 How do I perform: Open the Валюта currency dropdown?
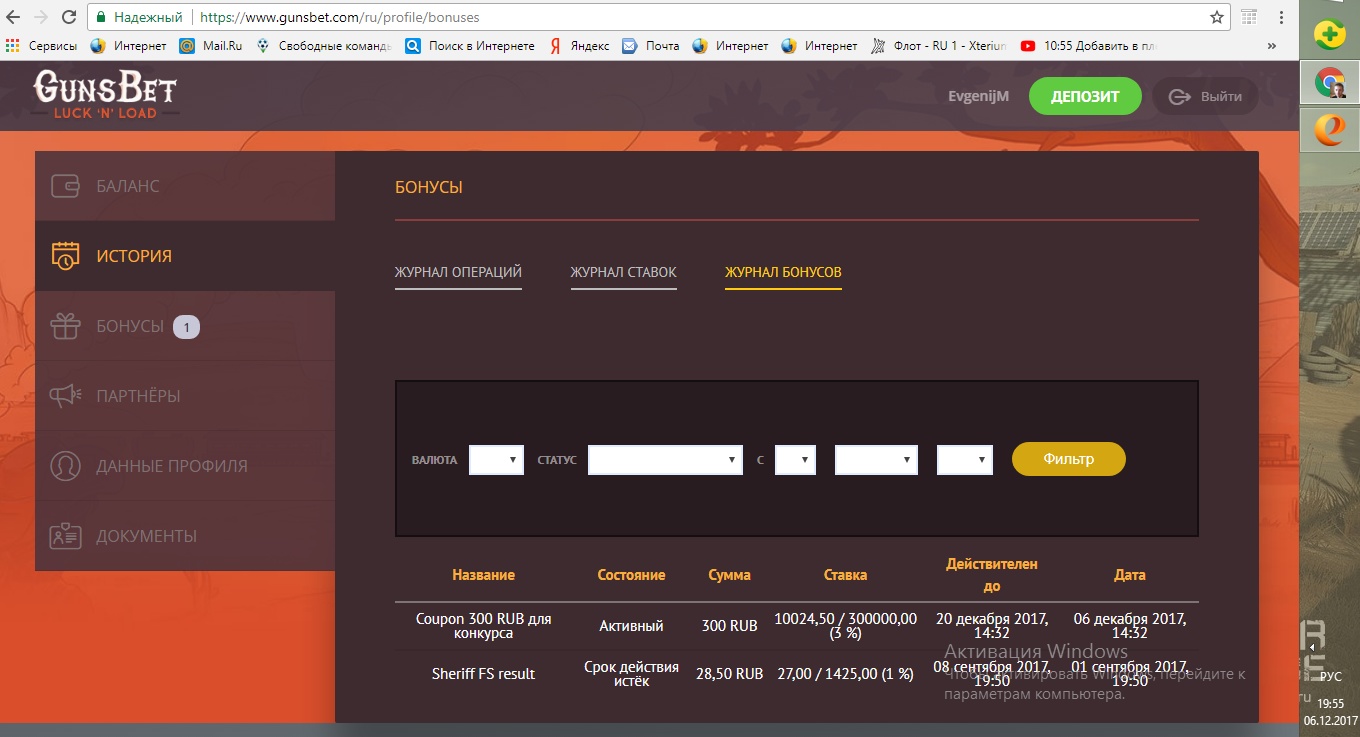coord(496,460)
